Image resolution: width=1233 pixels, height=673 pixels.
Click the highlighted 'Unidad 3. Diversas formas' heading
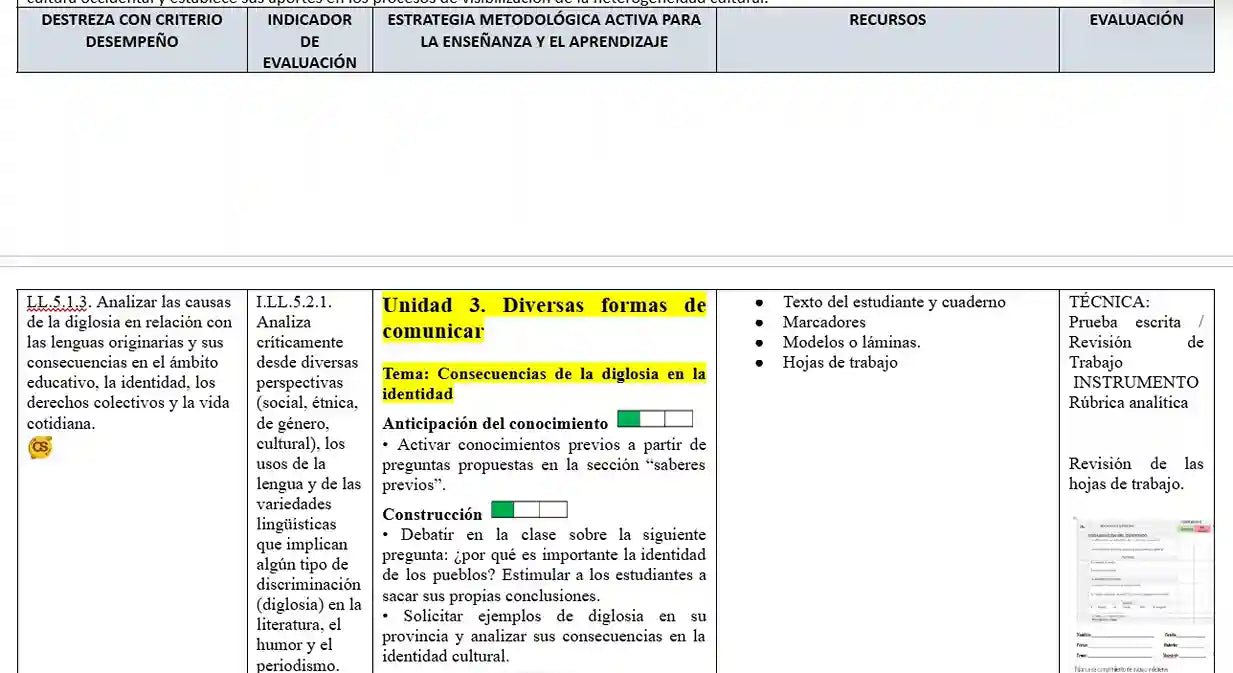pyautogui.click(x=544, y=317)
